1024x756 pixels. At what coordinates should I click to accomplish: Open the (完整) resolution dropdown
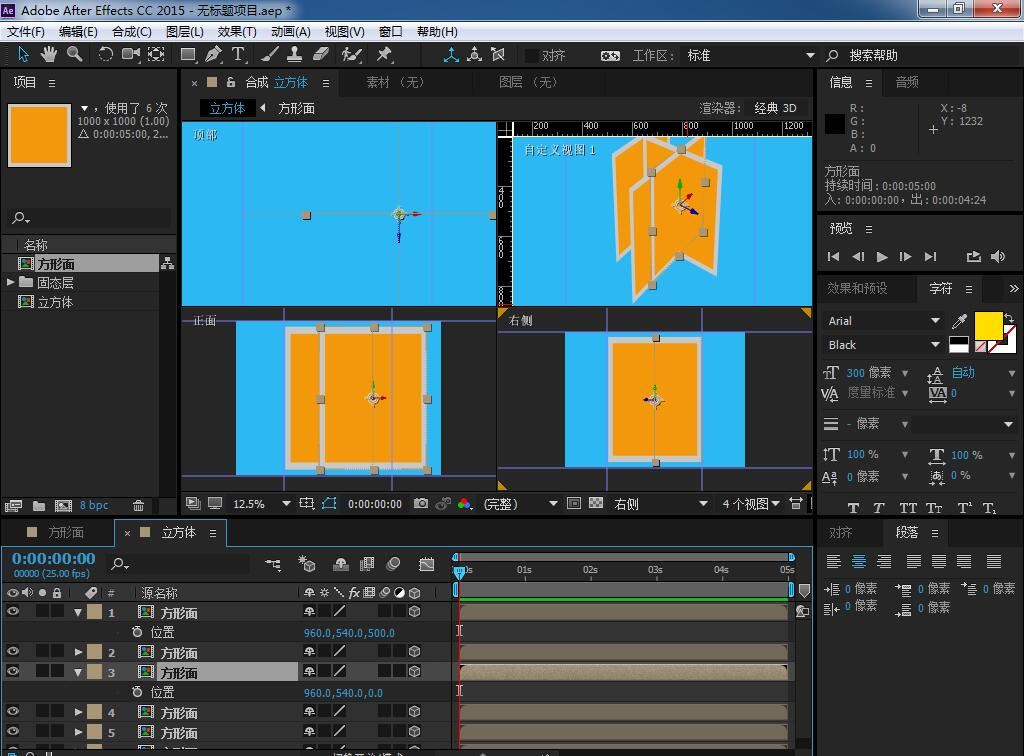click(520, 504)
